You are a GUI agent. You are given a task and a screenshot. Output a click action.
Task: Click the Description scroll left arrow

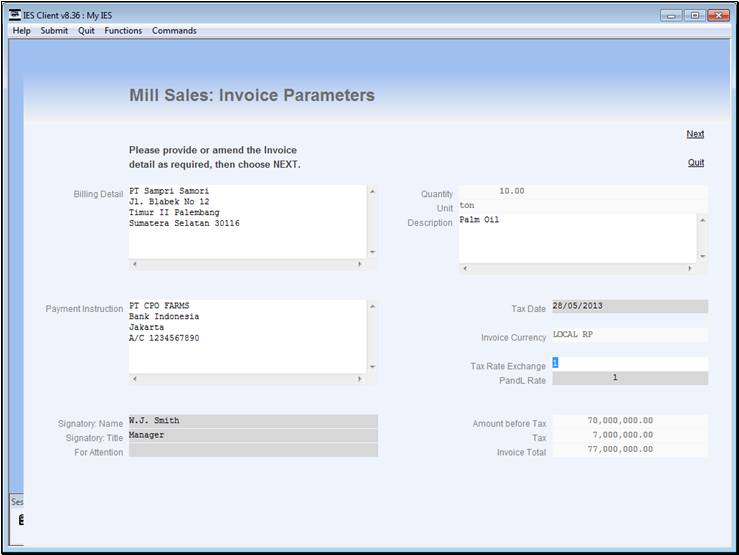click(465, 269)
